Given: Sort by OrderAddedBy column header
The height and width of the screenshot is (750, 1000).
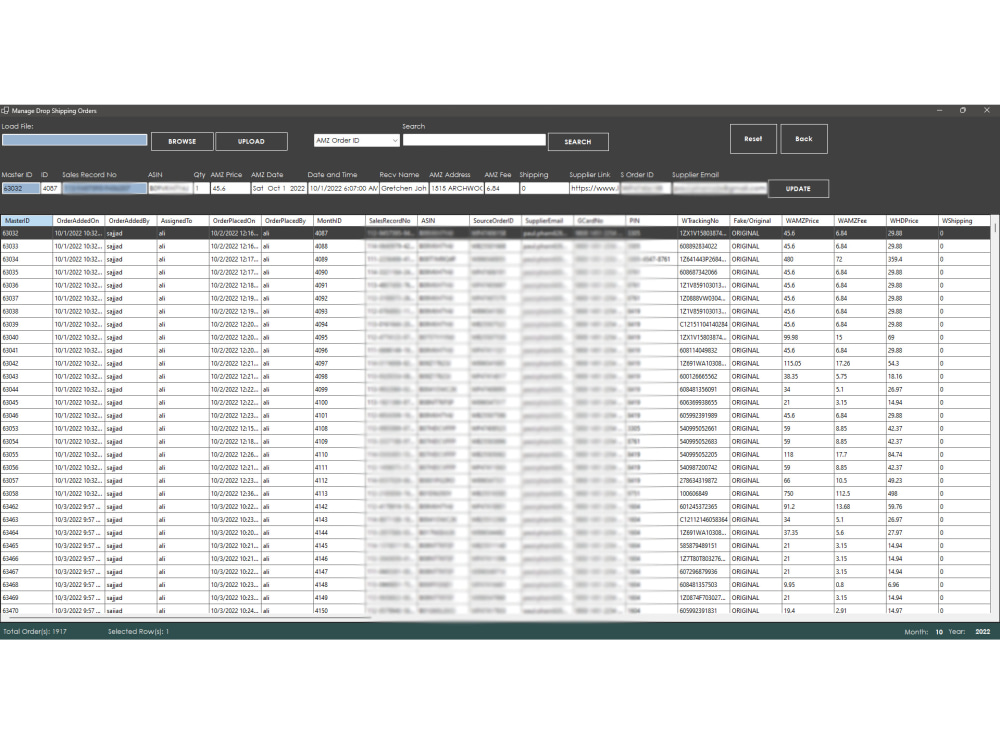Looking at the screenshot, I should click(131, 221).
